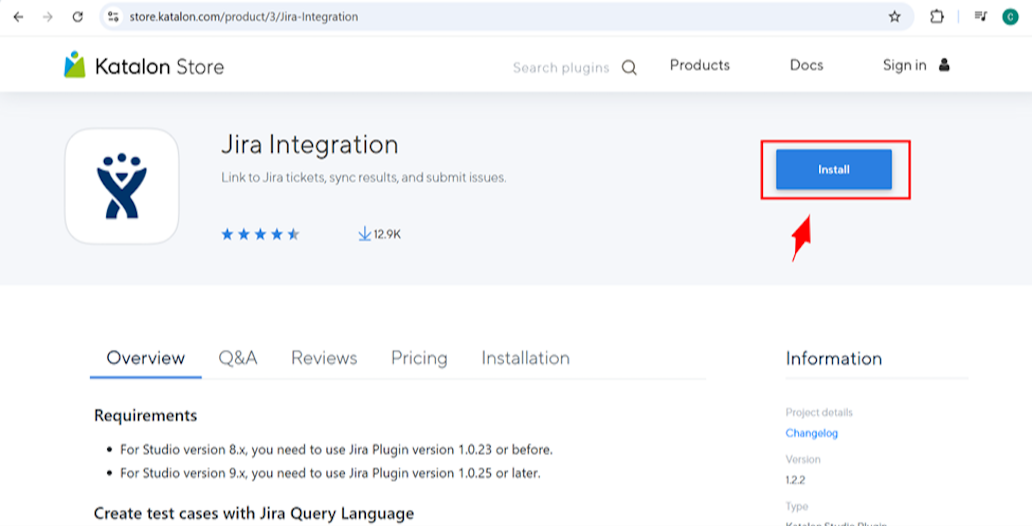The height and width of the screenshot is (526, 1032).
Task: Click the Jira Integration title
Action: point(309,145)
